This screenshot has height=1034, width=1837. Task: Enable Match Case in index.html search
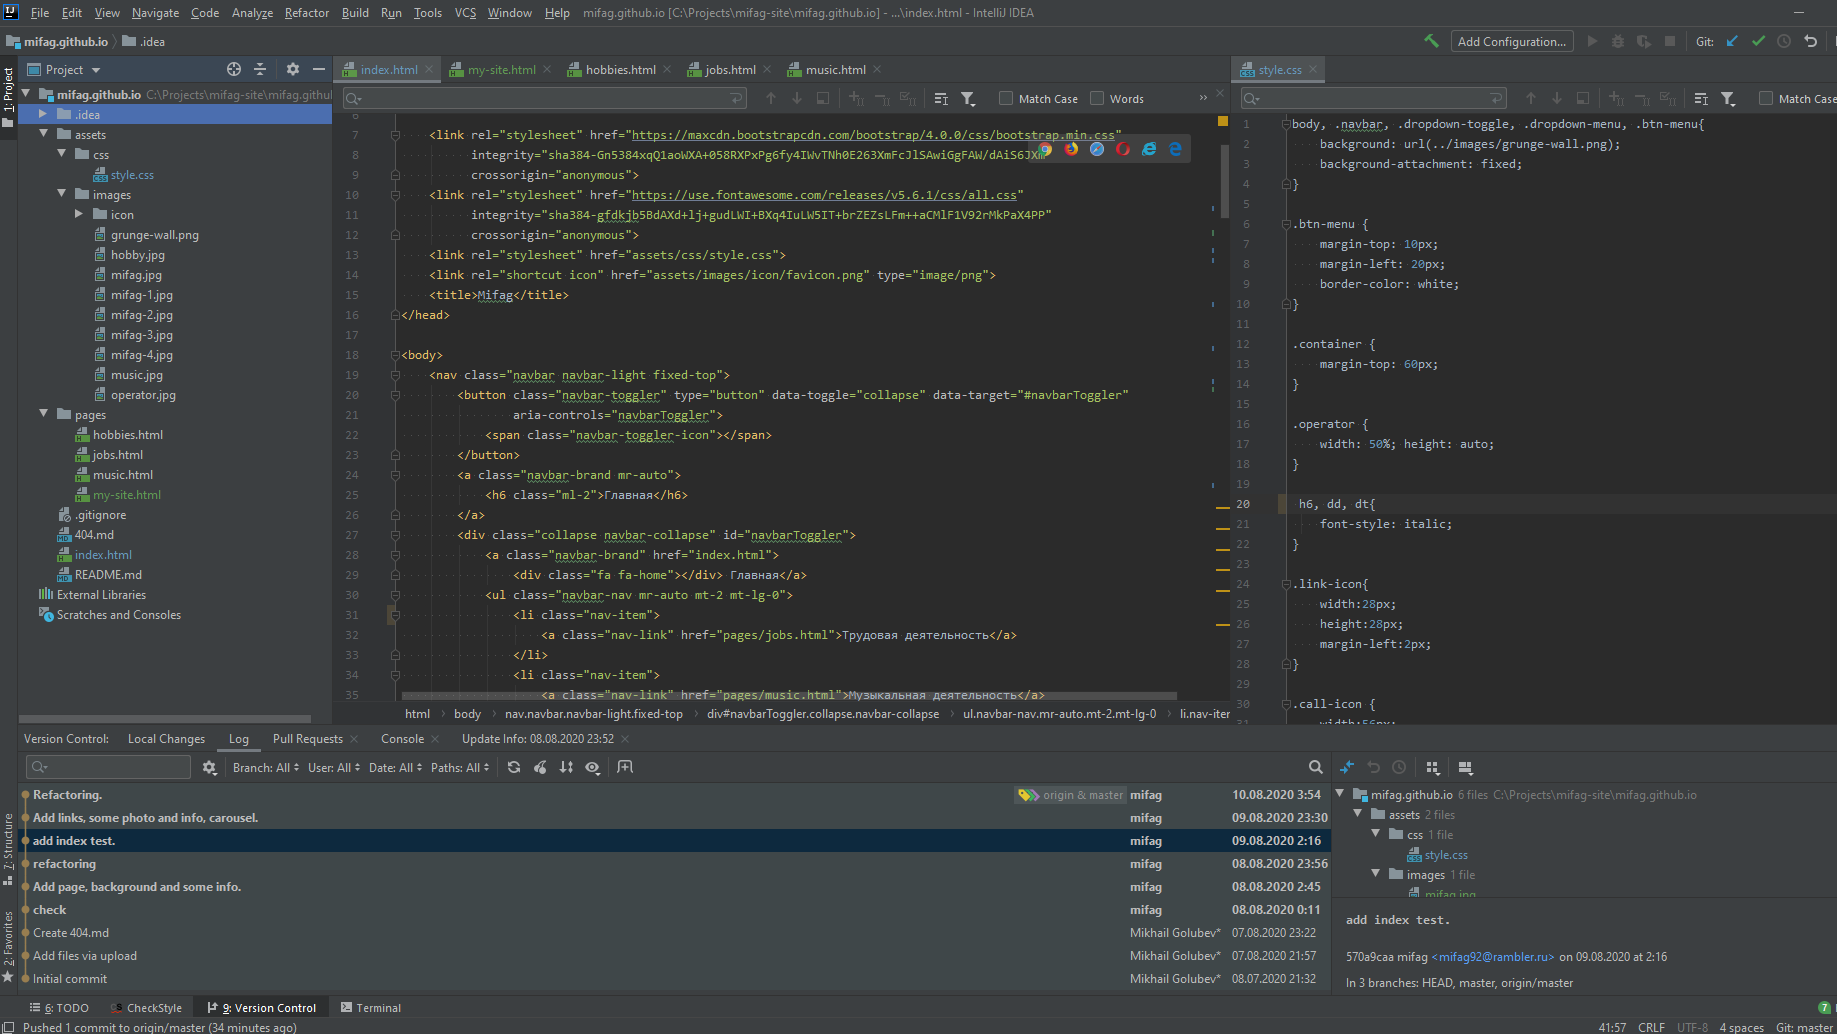(x=1006, y=98)
